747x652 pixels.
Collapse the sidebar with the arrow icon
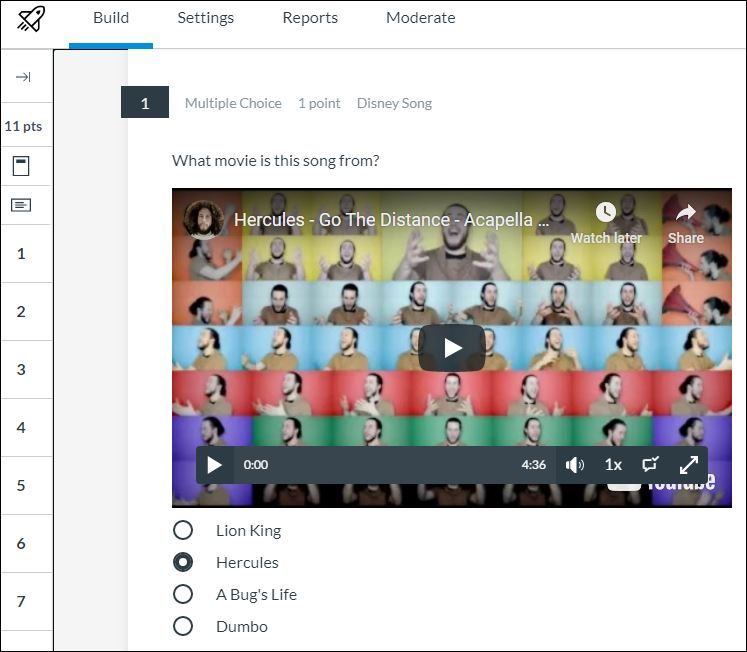pos(23,77)
